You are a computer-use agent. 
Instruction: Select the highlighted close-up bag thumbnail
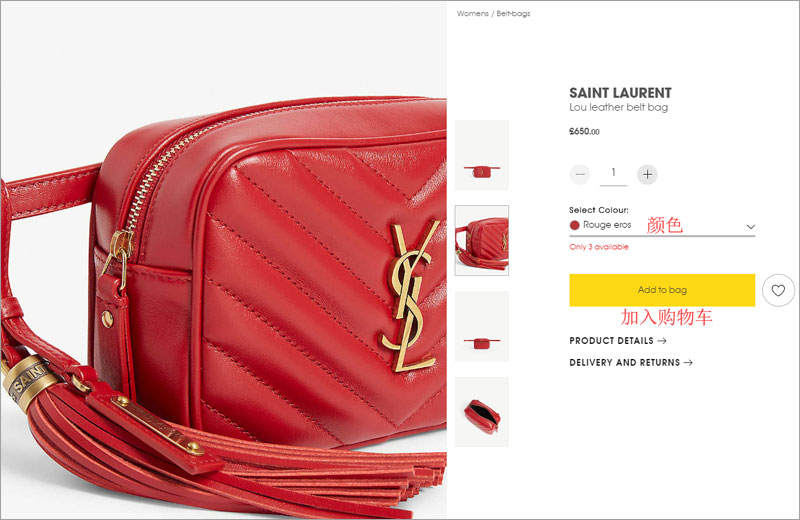point(482,240)
